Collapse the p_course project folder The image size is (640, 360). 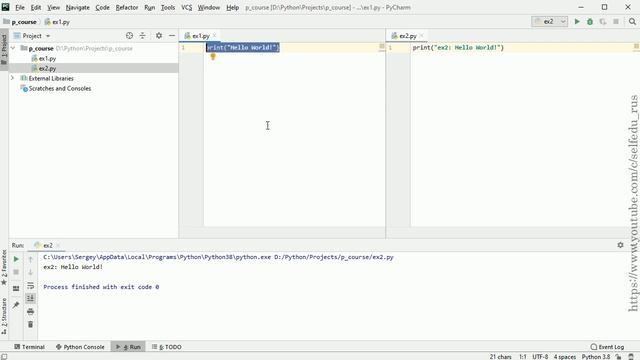(13, 48)
